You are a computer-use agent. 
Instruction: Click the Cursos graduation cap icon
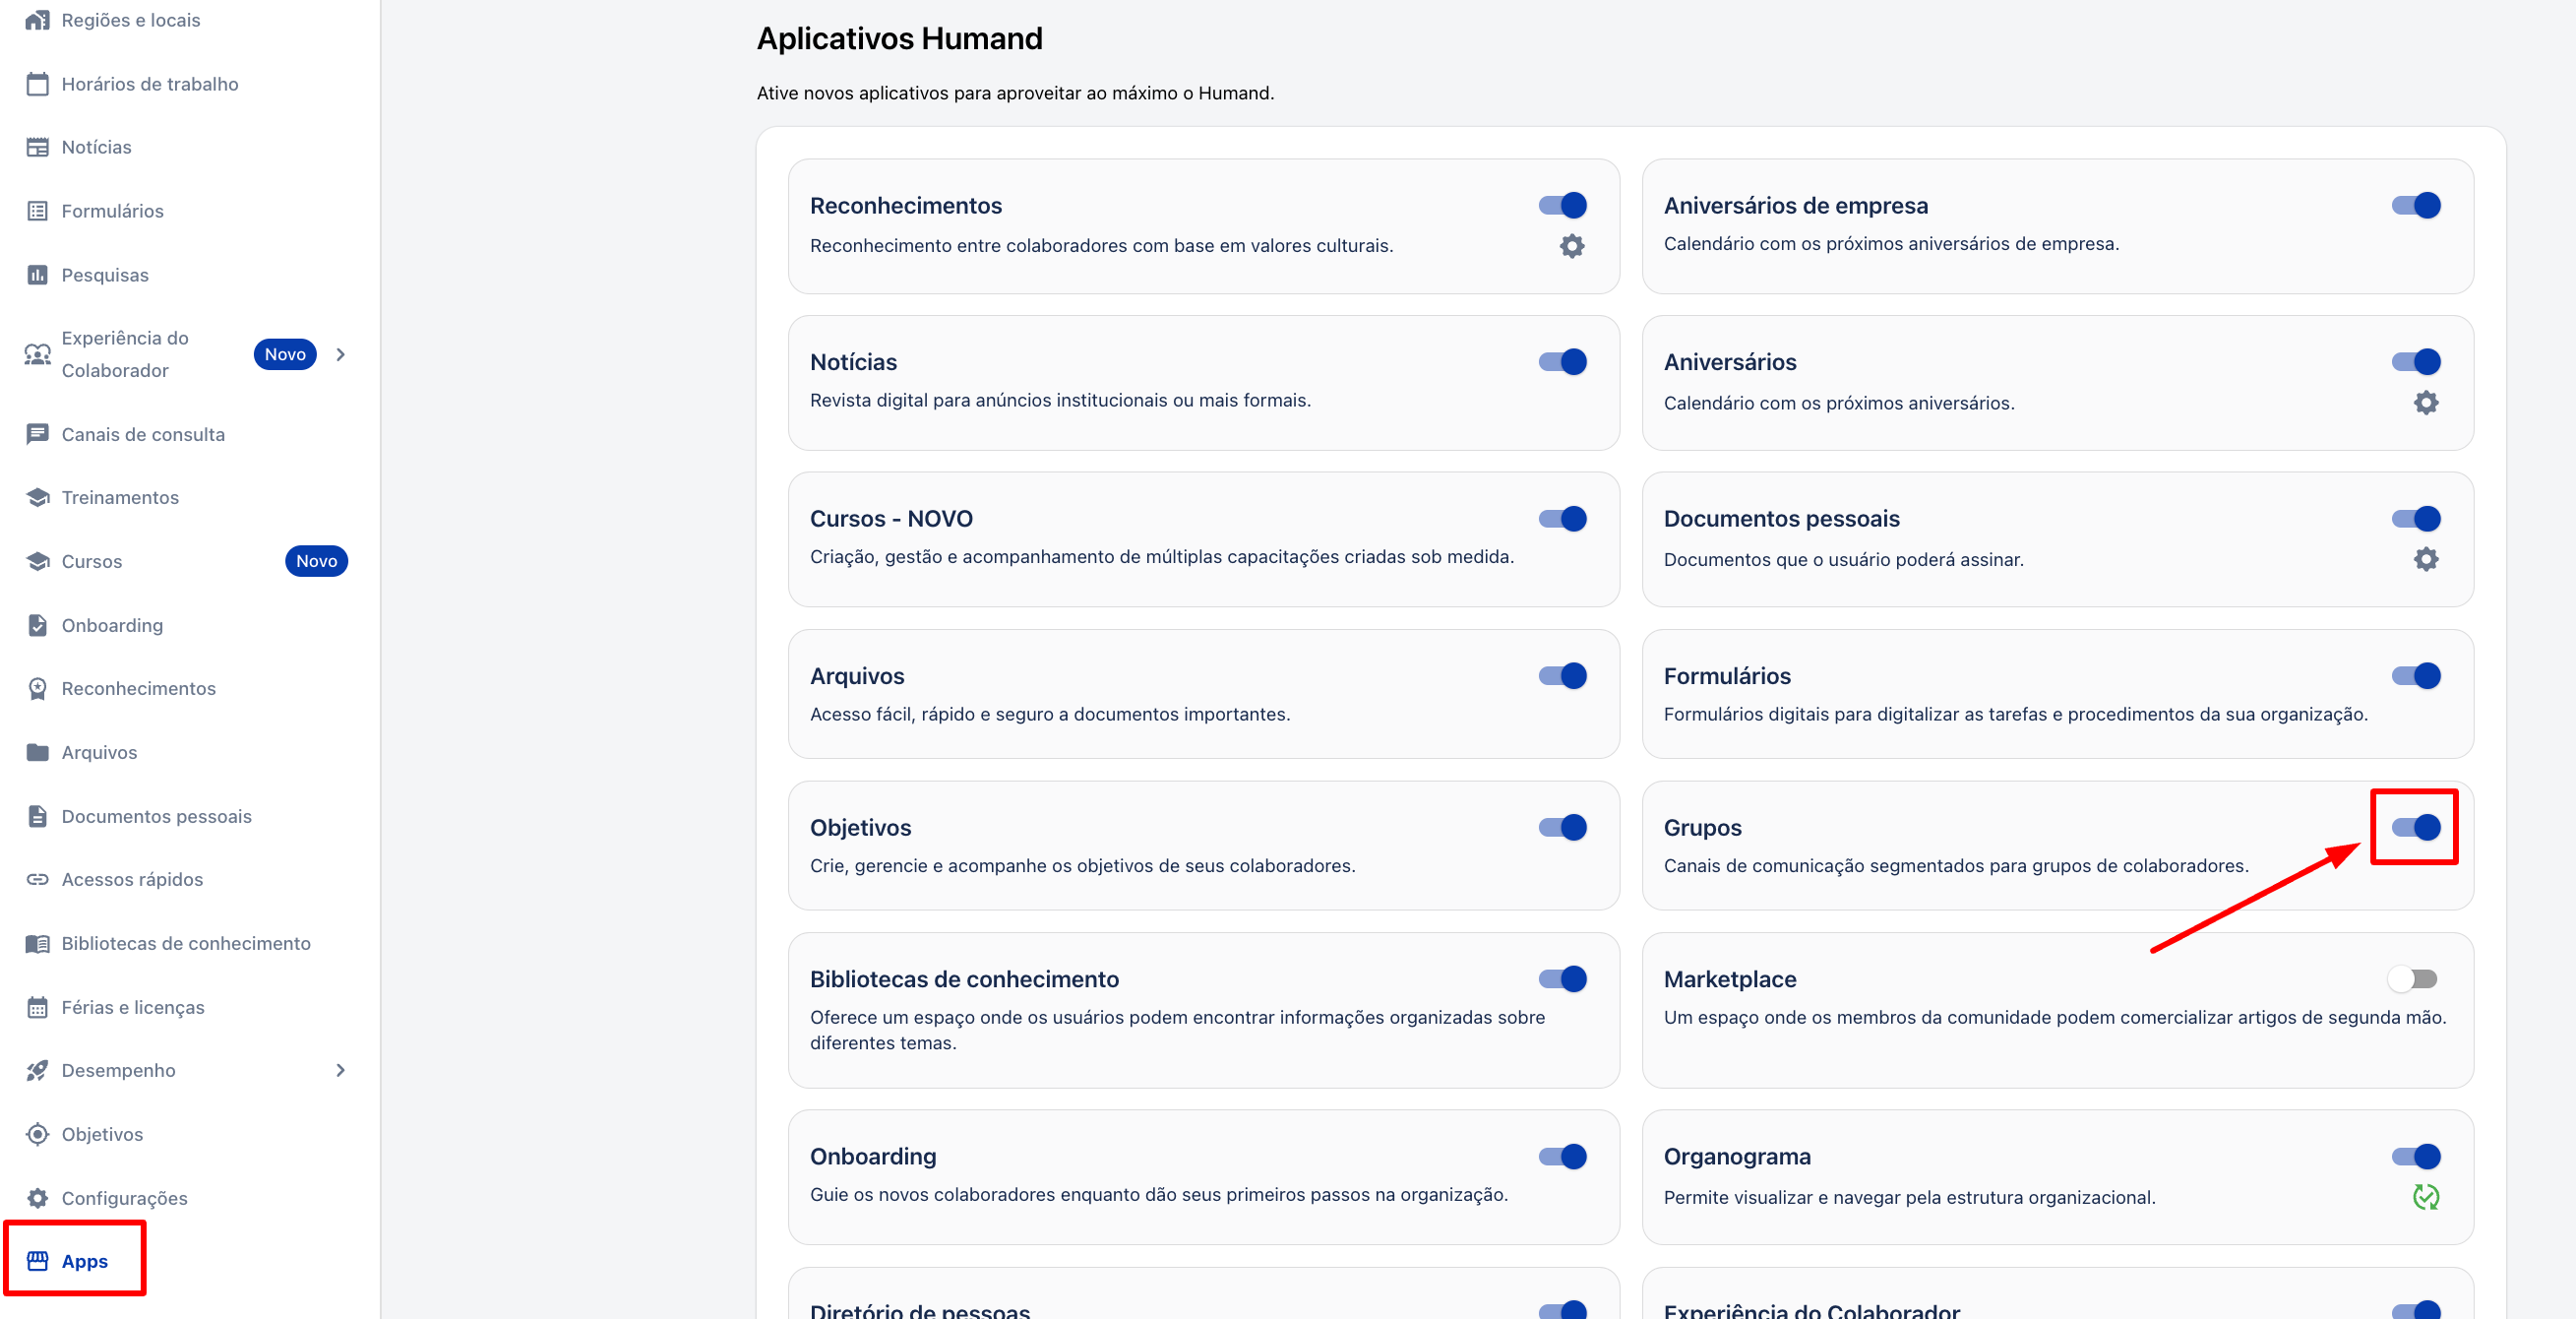tap(37, 561)
